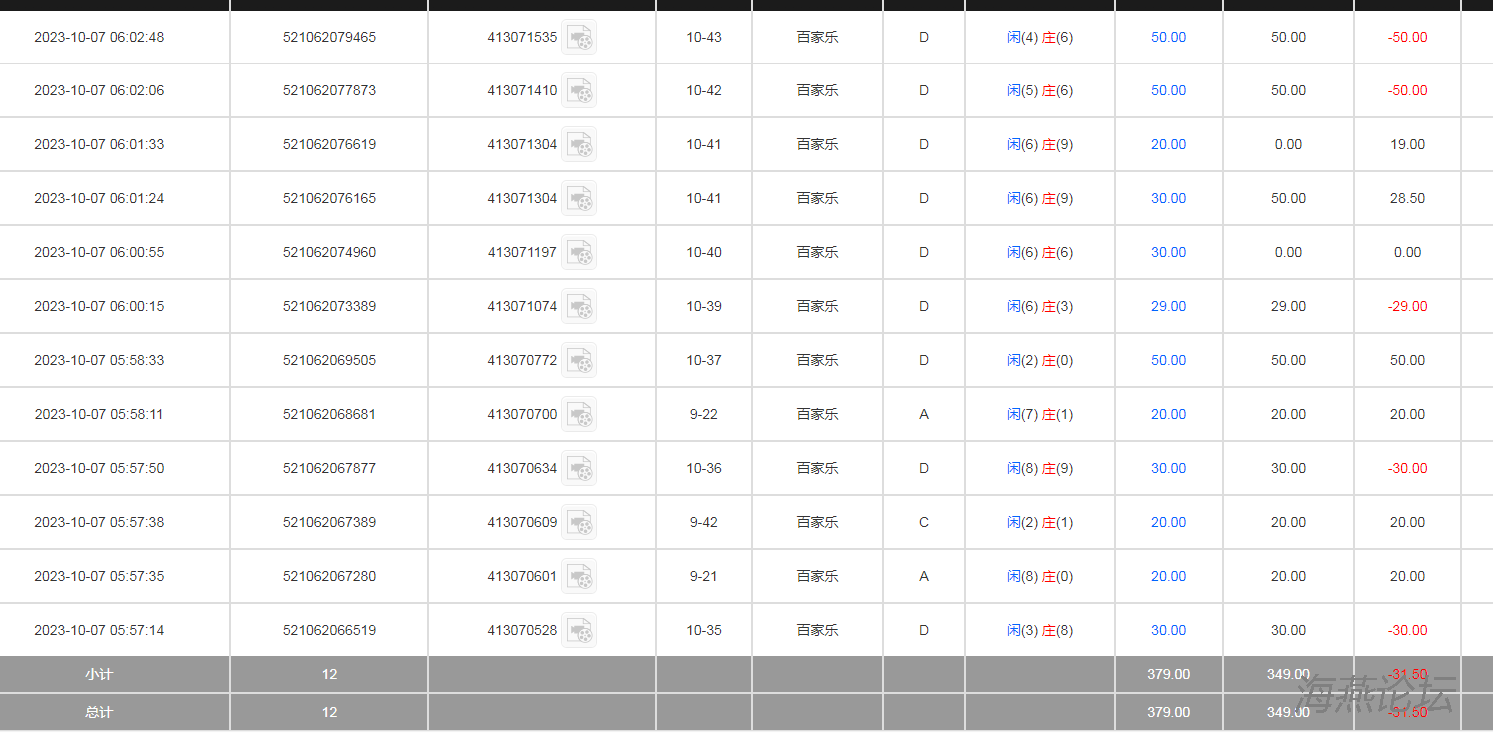Select order number 521062066519
The image size is (1493, 738).
coord(329,630)
